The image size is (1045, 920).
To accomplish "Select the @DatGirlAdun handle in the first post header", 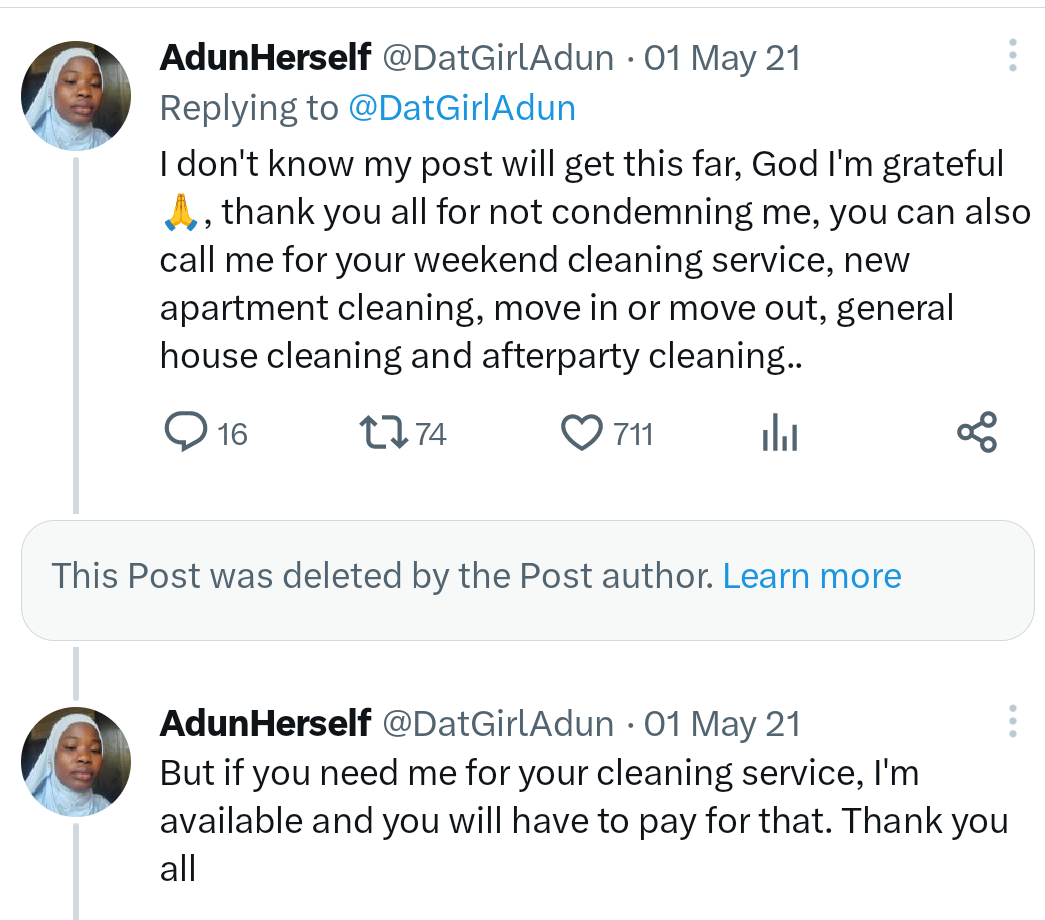I will click(498, 58).
